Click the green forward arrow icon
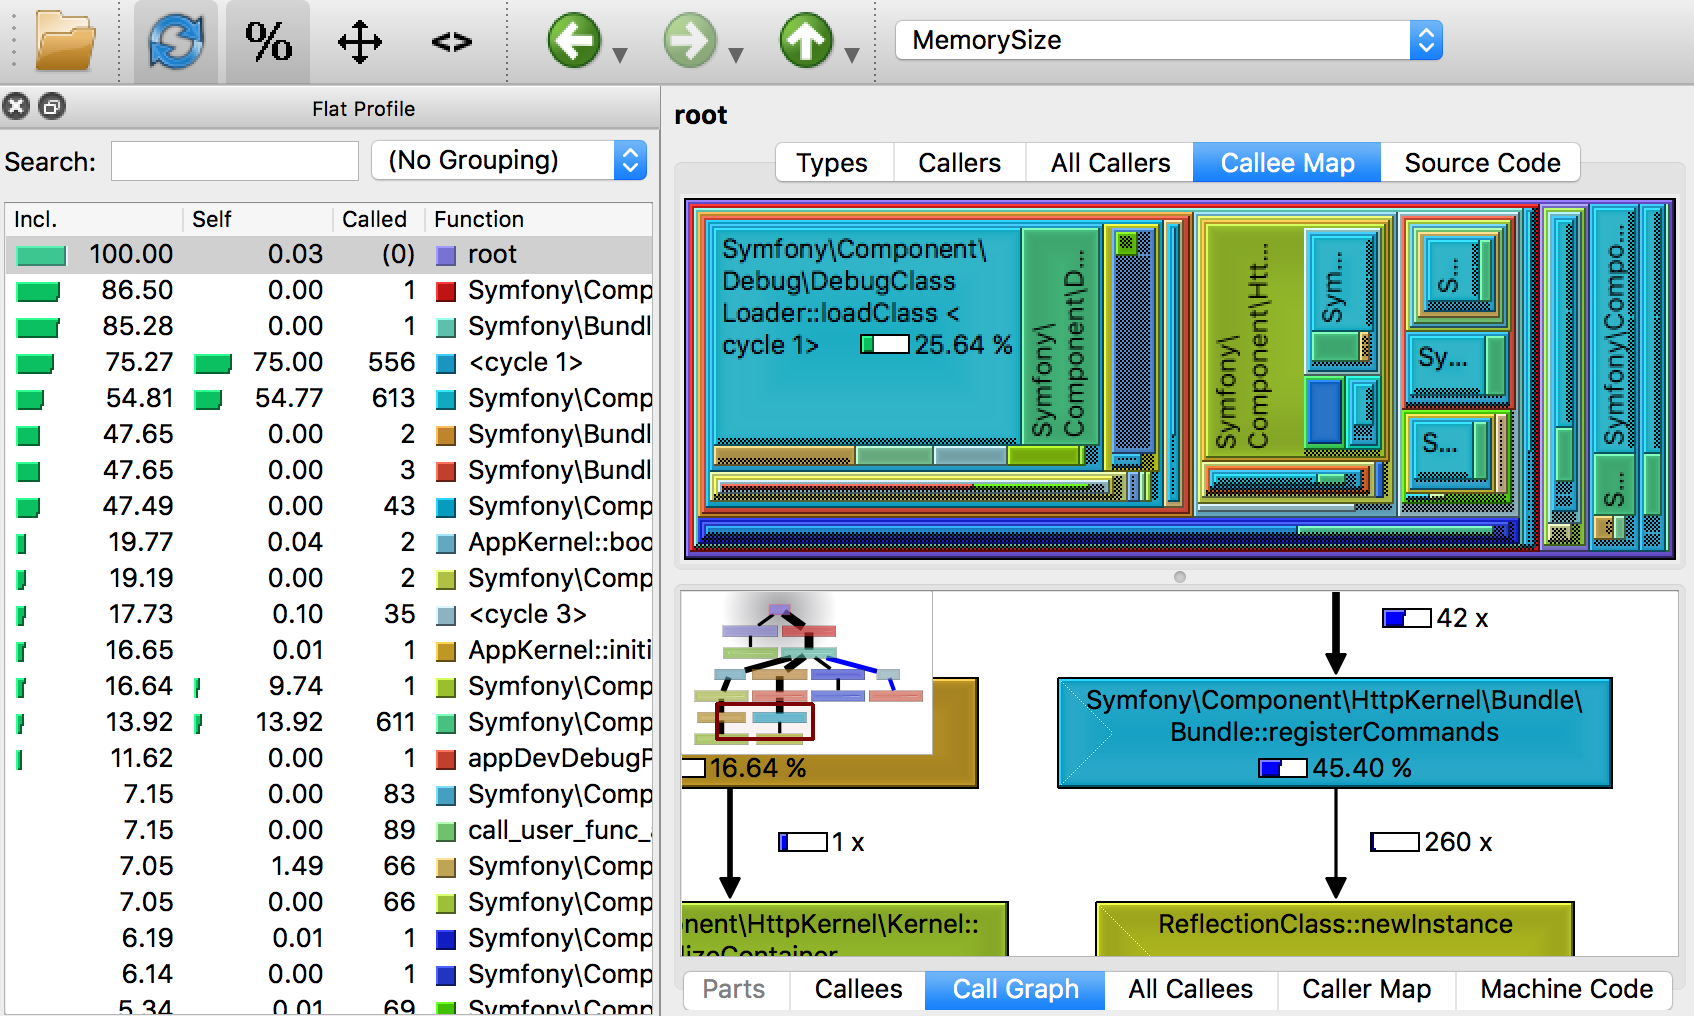 point(690,41)
